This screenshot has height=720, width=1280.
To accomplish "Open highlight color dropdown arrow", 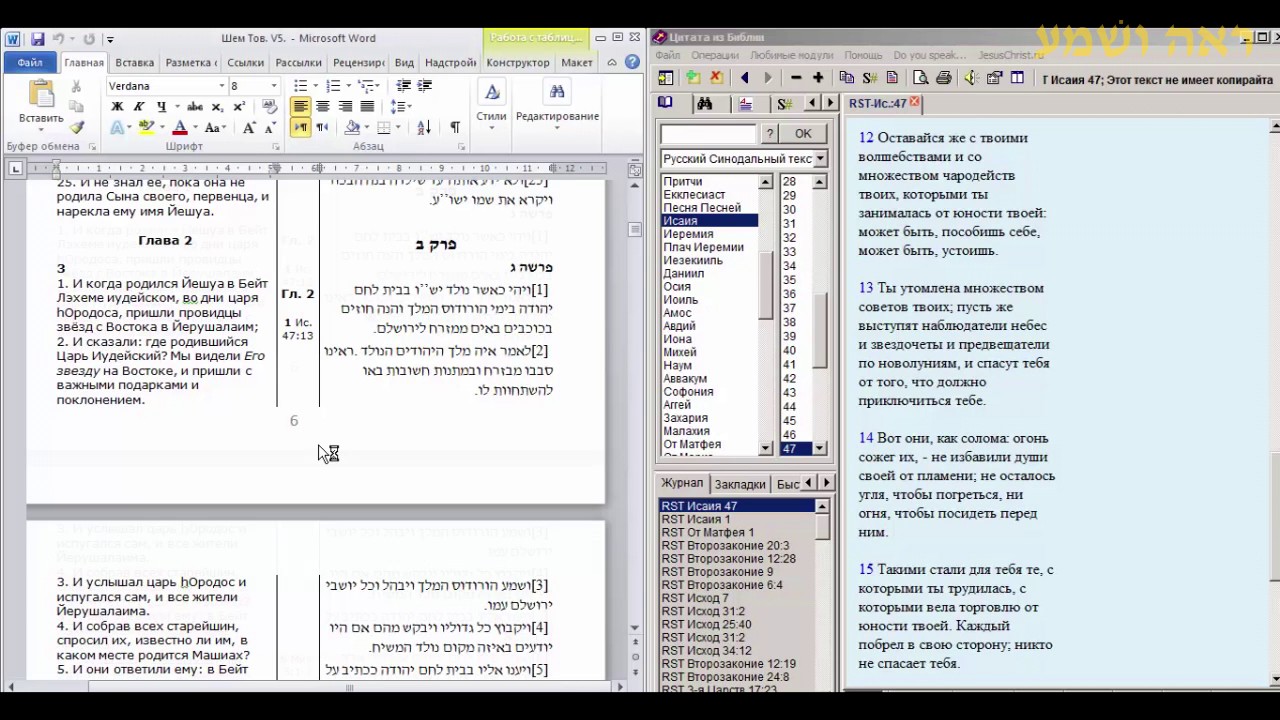I will (162, 127).
